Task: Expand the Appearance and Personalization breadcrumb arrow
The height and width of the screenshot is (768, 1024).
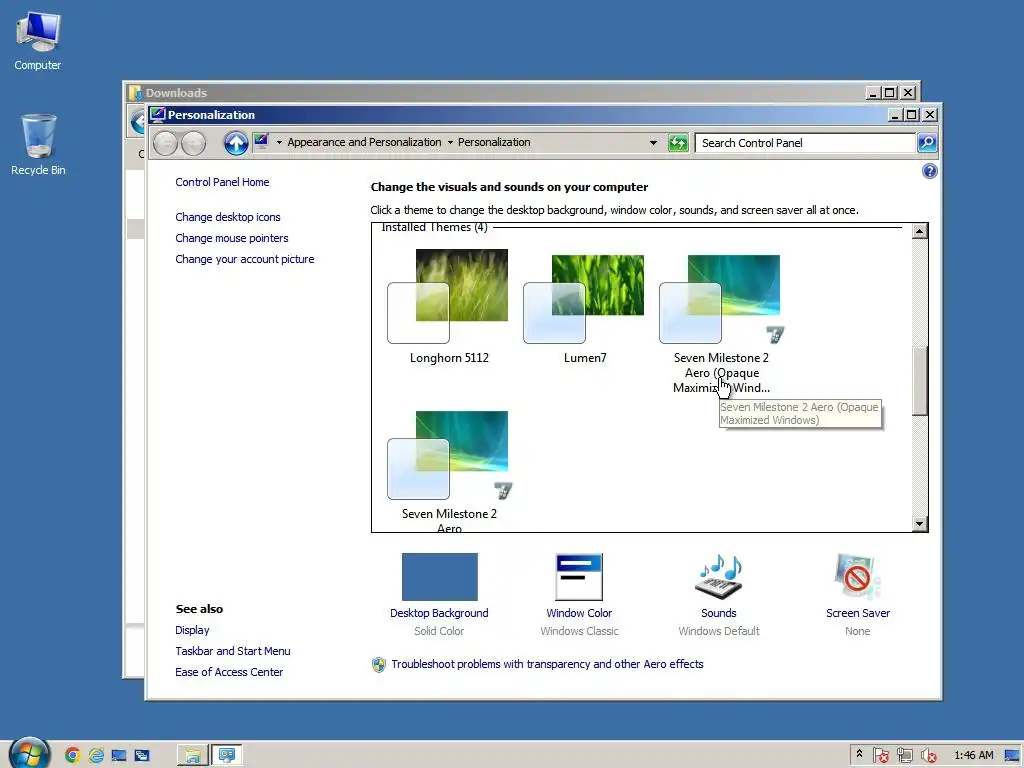Action: 450,142
